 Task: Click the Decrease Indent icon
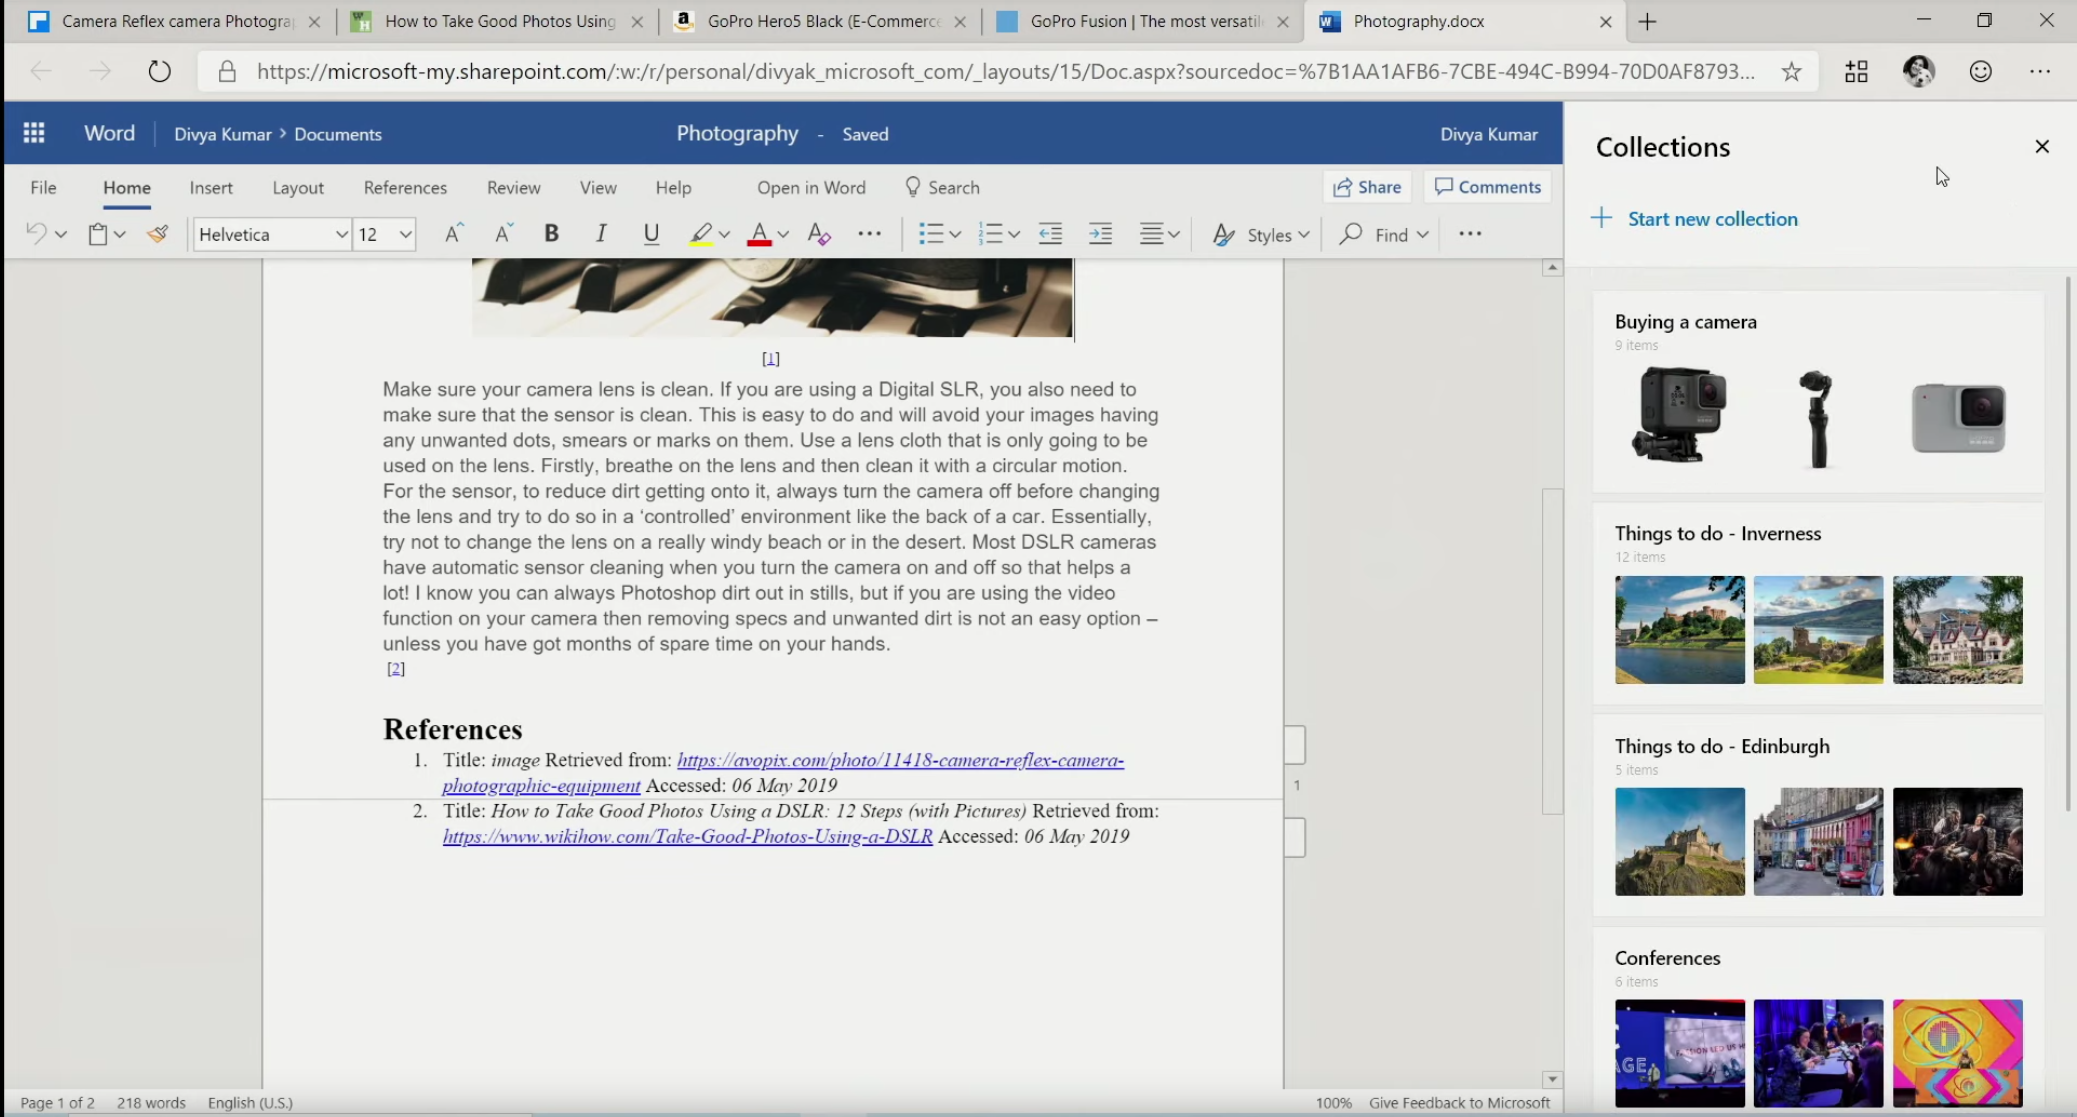pos(1050,234)
